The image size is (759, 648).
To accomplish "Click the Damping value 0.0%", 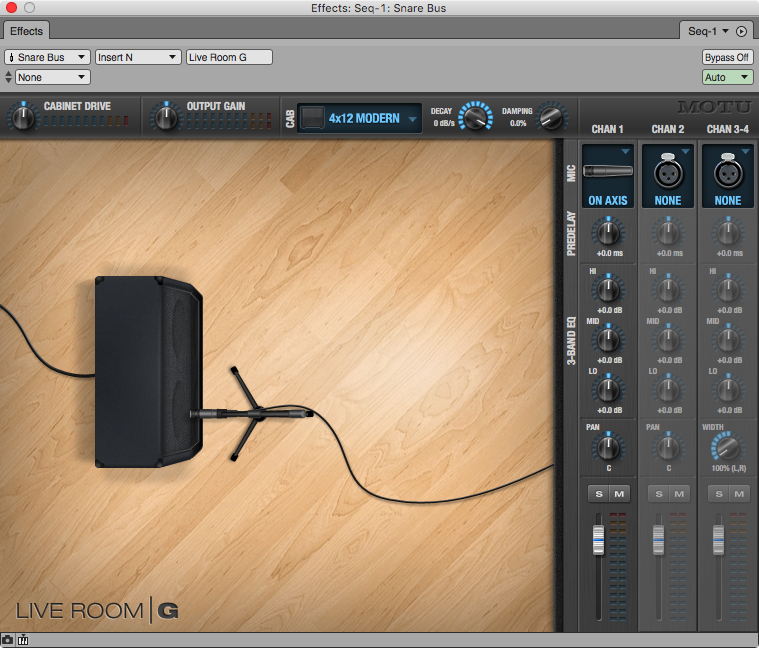I will point(518,123).
